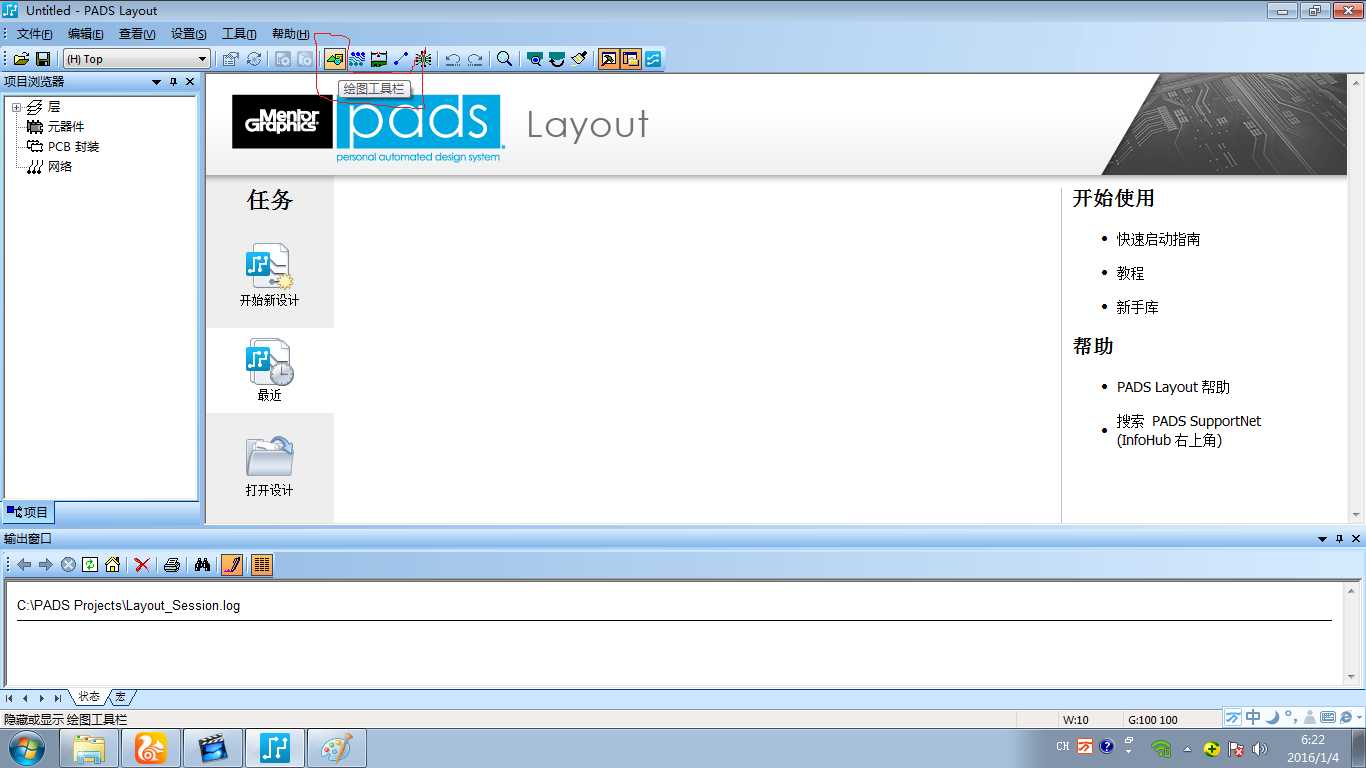Click the Zoom magnifier icon
This screenshot has height=768, width=1366.
[504, 59]
